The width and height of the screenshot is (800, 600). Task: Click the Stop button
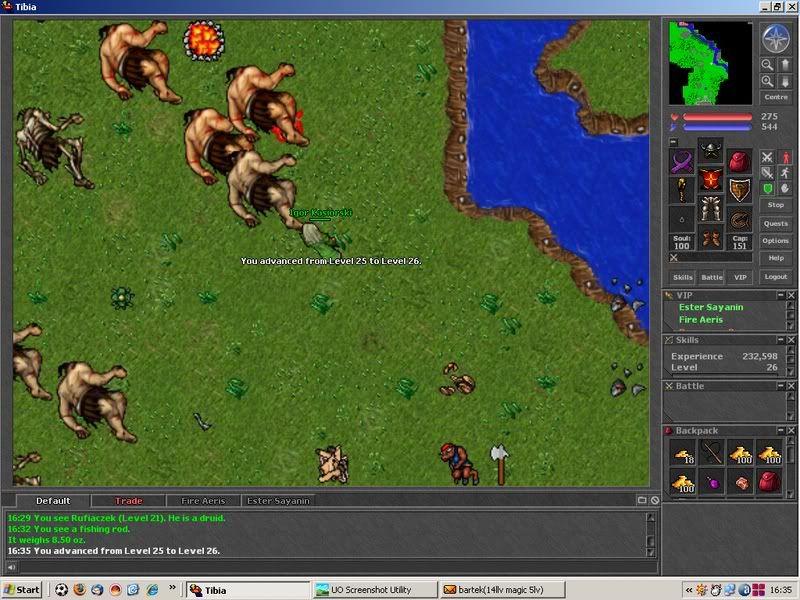[776, 205]
